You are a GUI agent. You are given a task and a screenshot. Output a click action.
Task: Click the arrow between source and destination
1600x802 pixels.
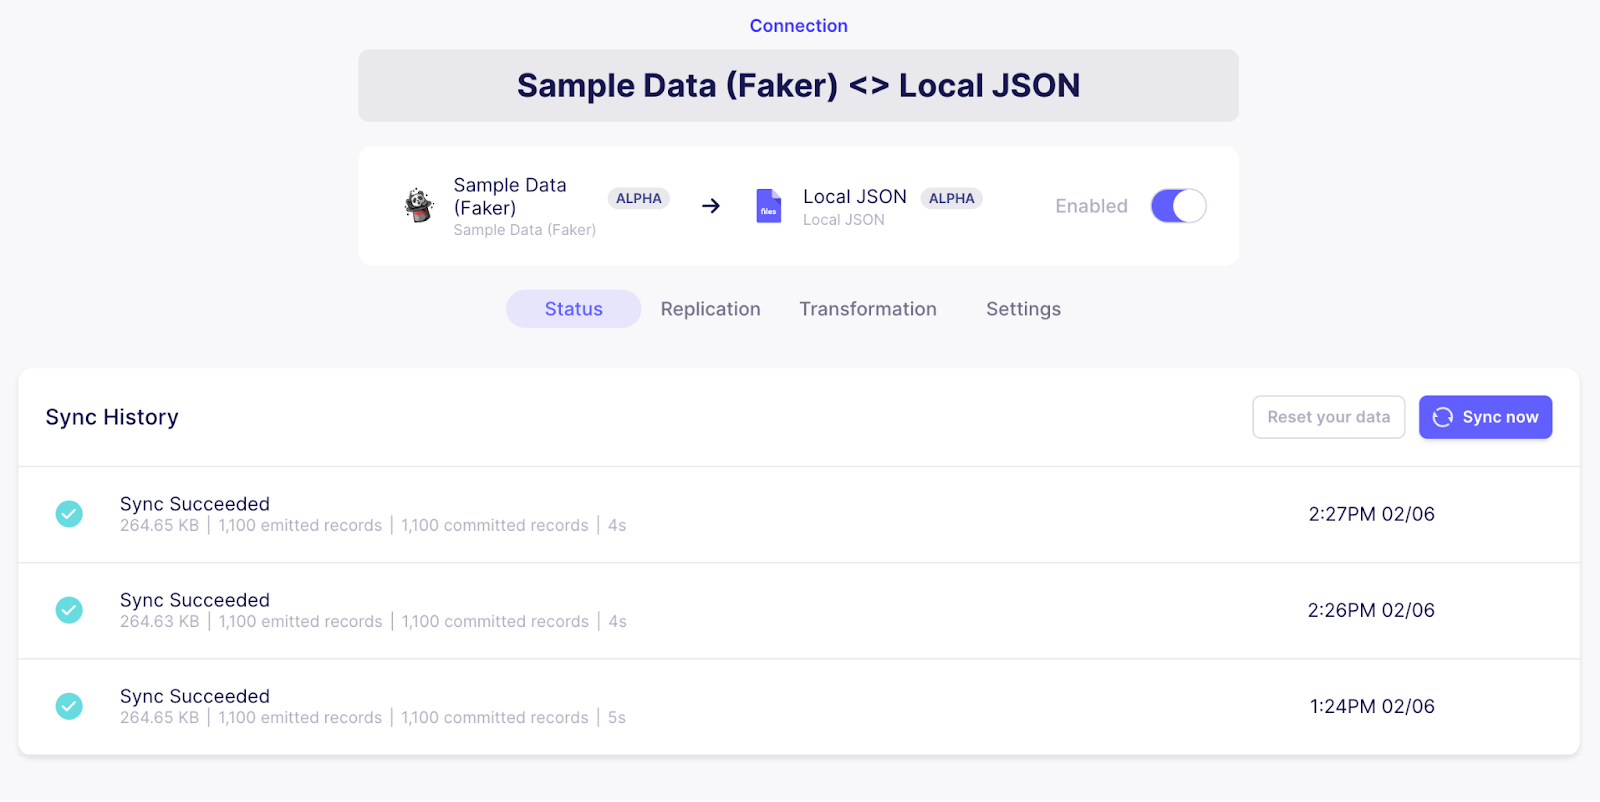click(x=711, y=206)
